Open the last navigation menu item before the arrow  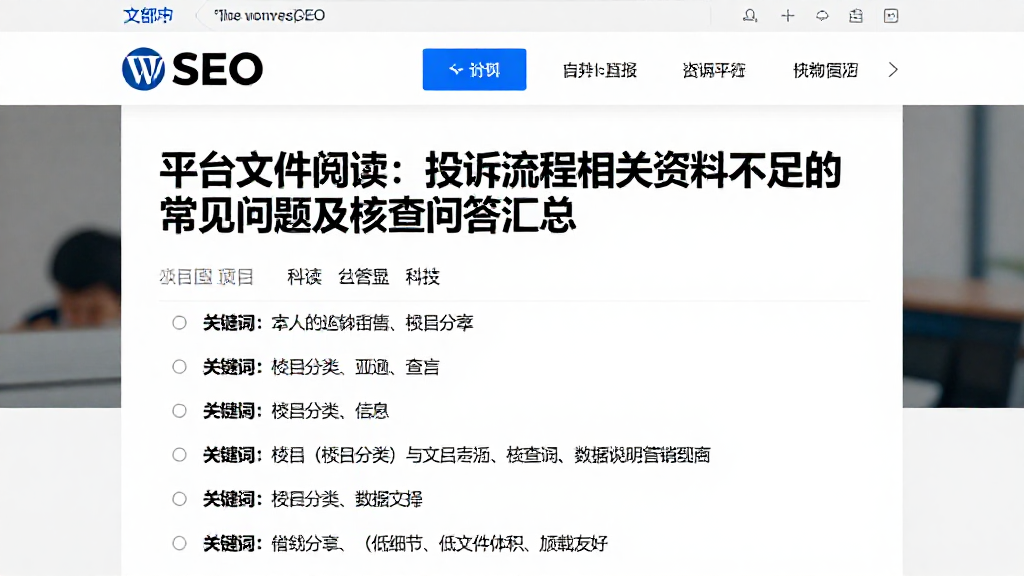[825, 70]
